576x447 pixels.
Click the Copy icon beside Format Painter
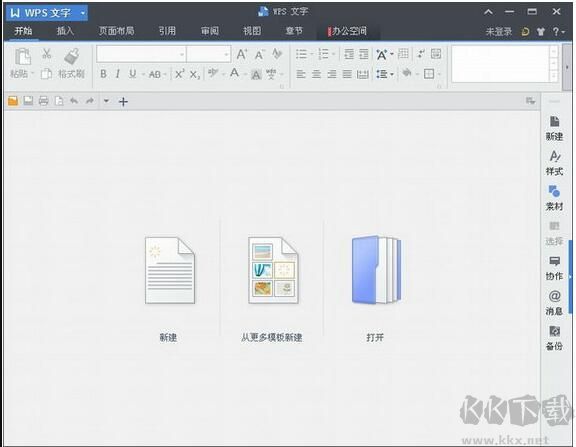[46, 74]
